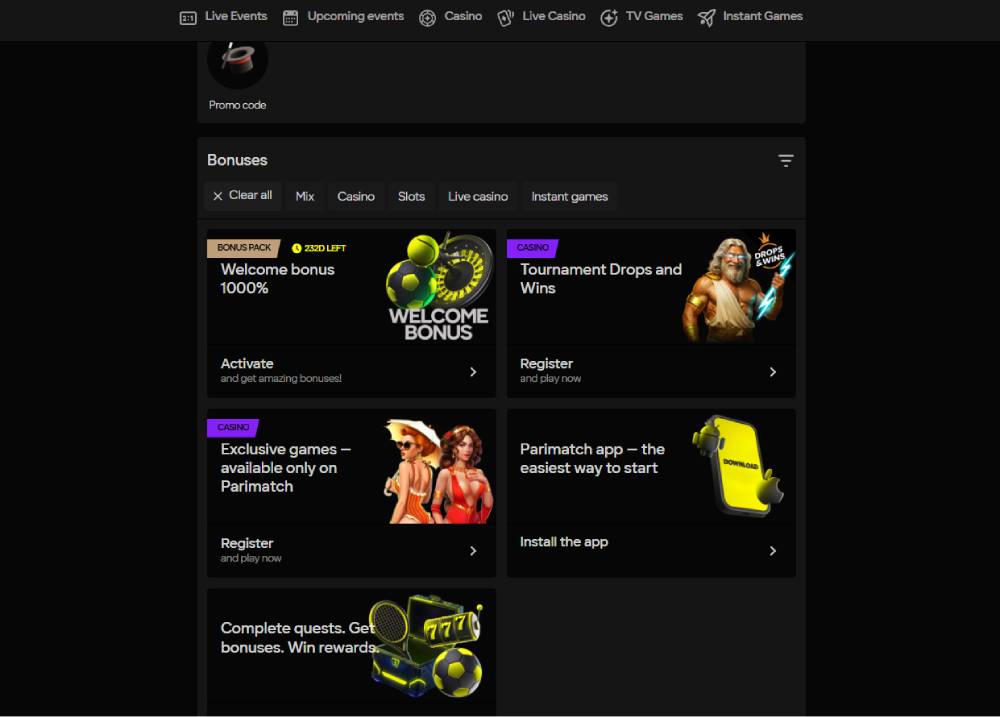Image resolution: width=1000 pixels, height=717 pixels.
Task: Expand the Welcome bonus Activate arrow
Action: click(473, 372)
